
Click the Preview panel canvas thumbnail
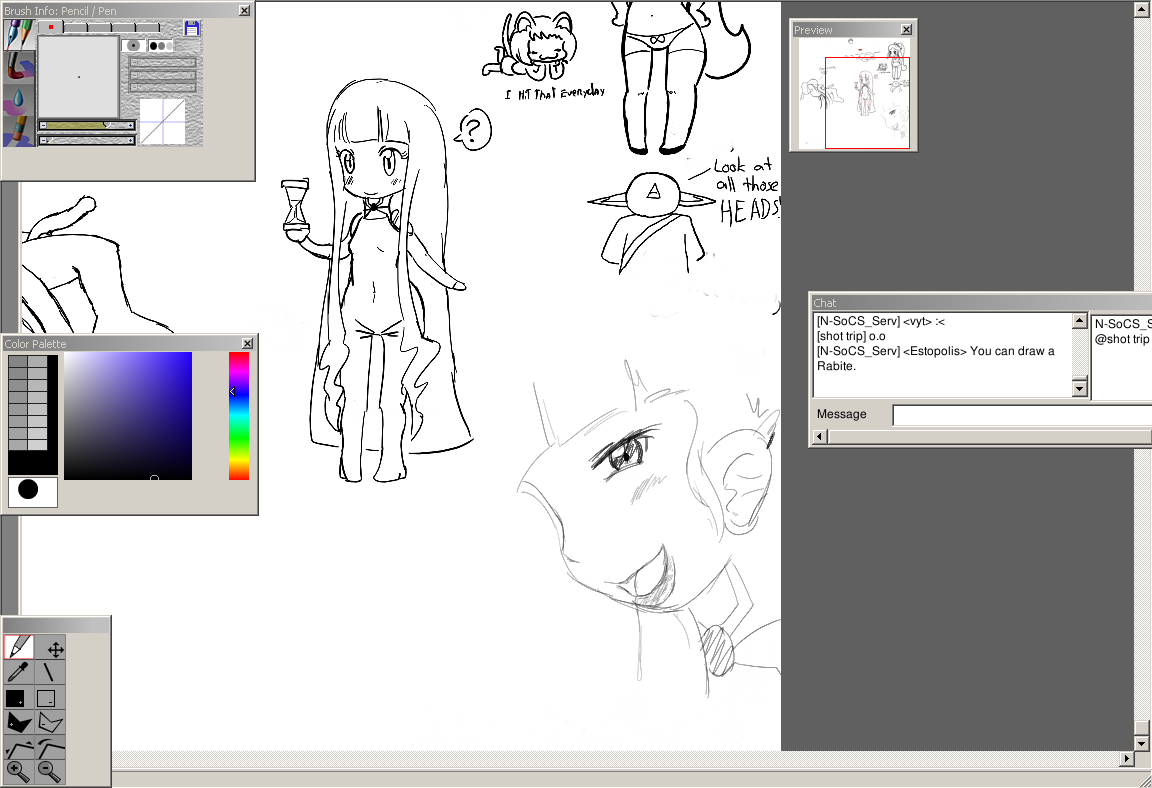[x=852, y=94]
